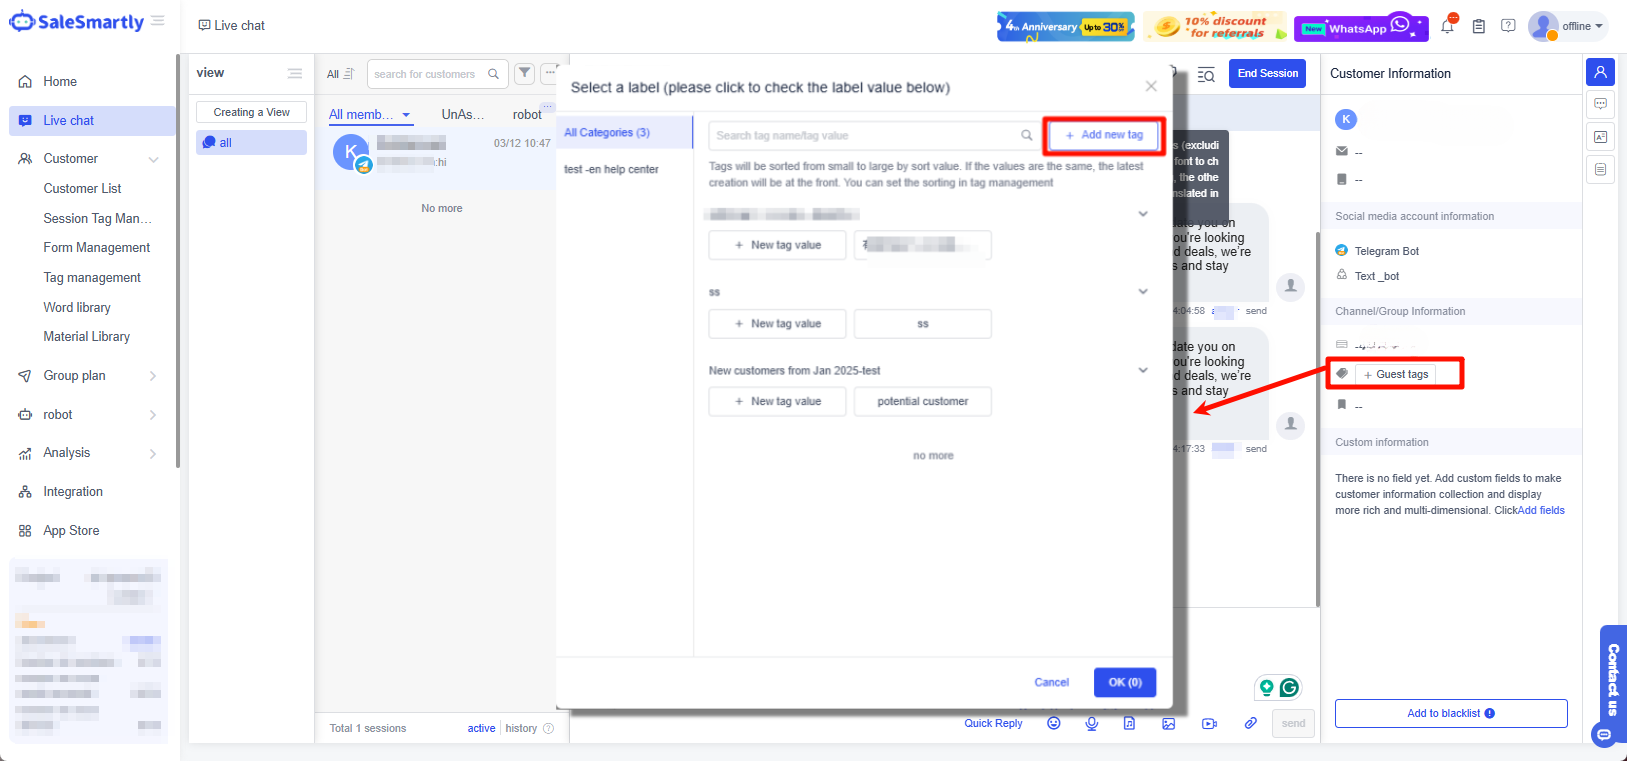Click Add new tag button
Screen dimensions: 1627x761
click(x=1104, y=135)
